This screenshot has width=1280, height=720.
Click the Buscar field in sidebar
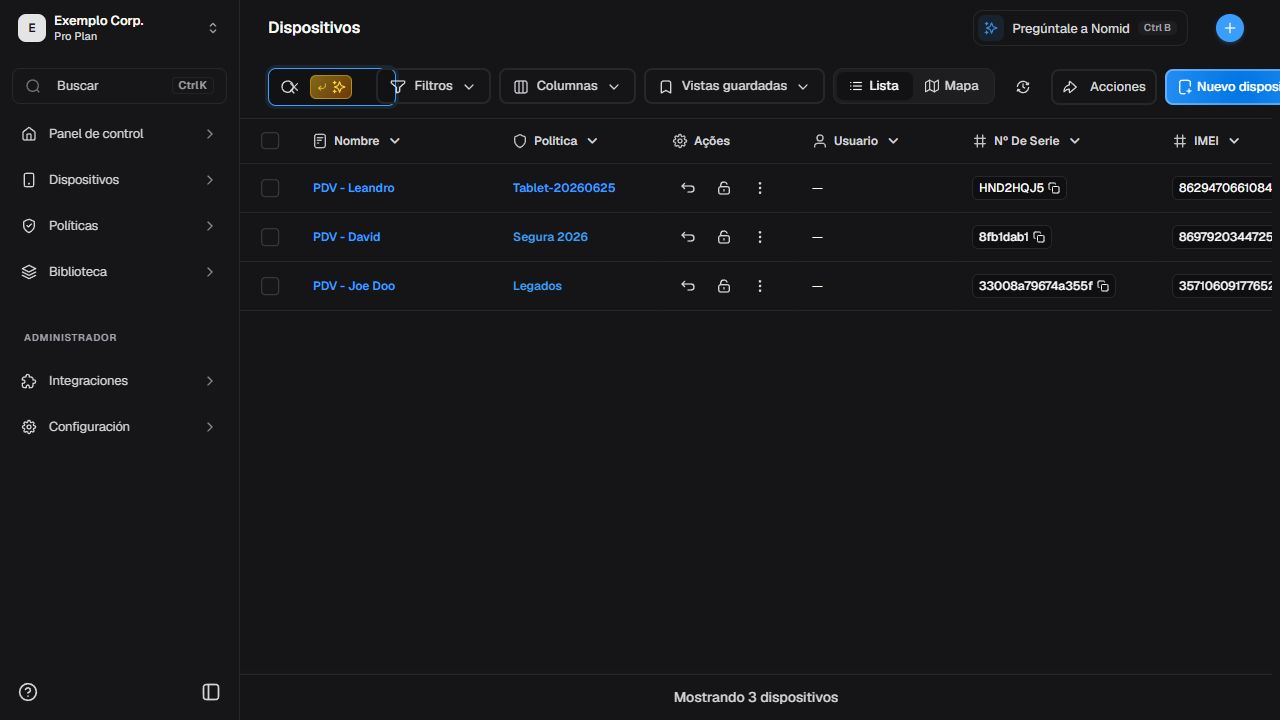119,86
